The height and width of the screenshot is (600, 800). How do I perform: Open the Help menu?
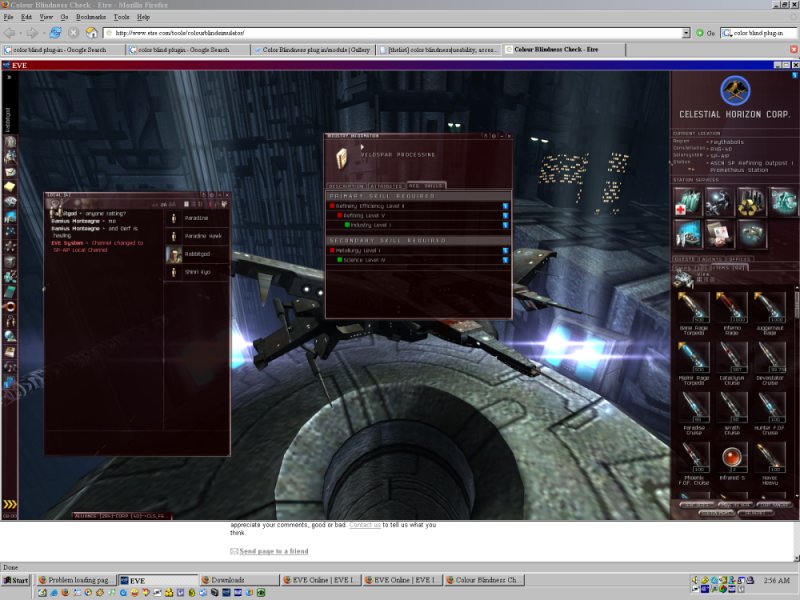coord(143,17)
